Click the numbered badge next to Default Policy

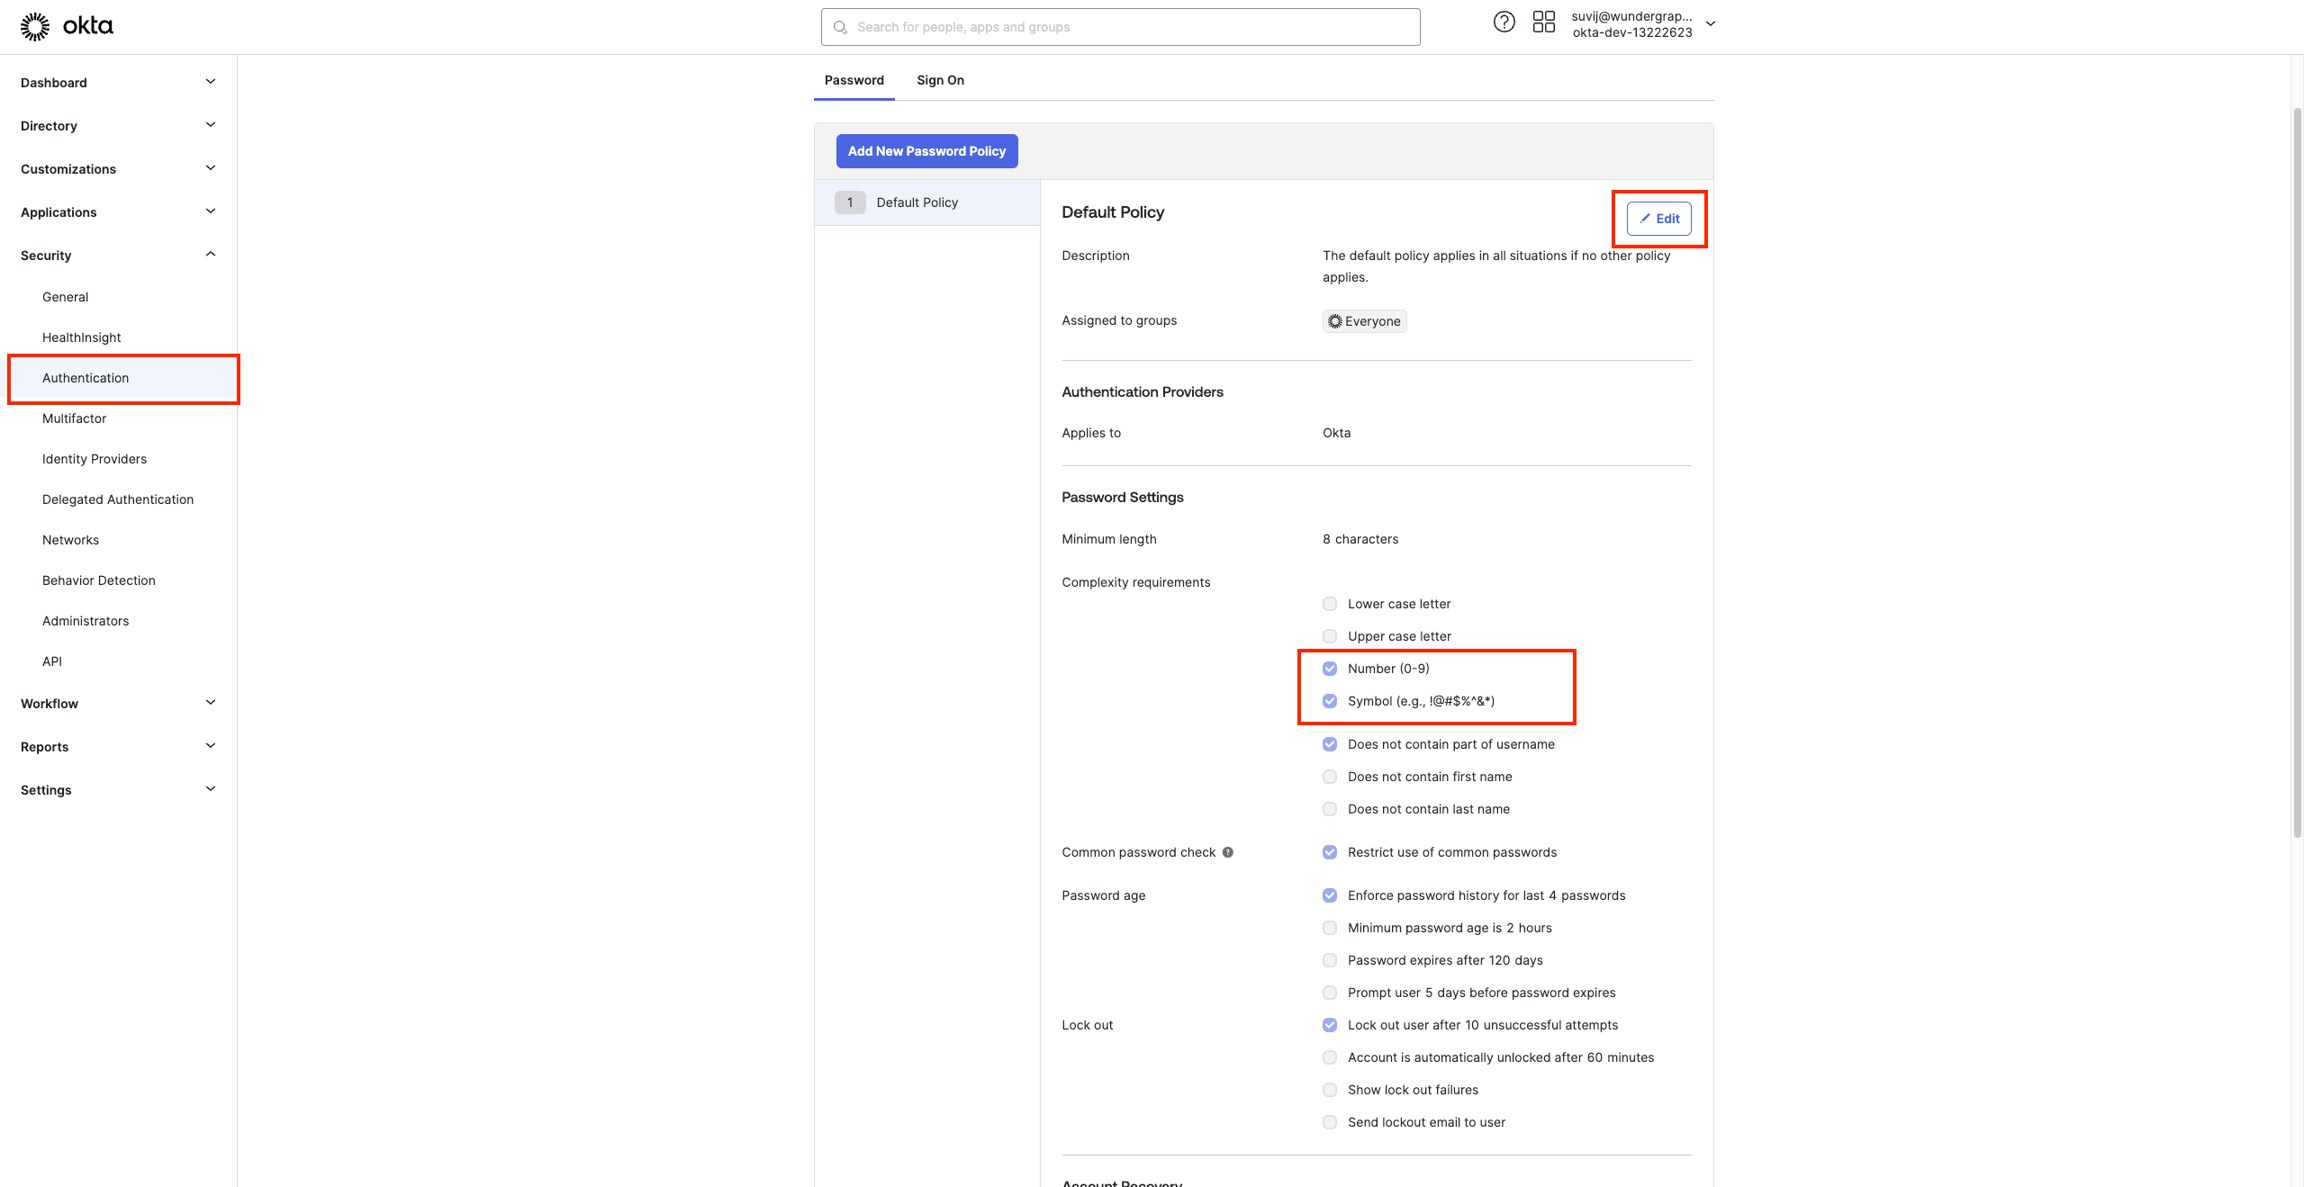[x=849, y=202]
